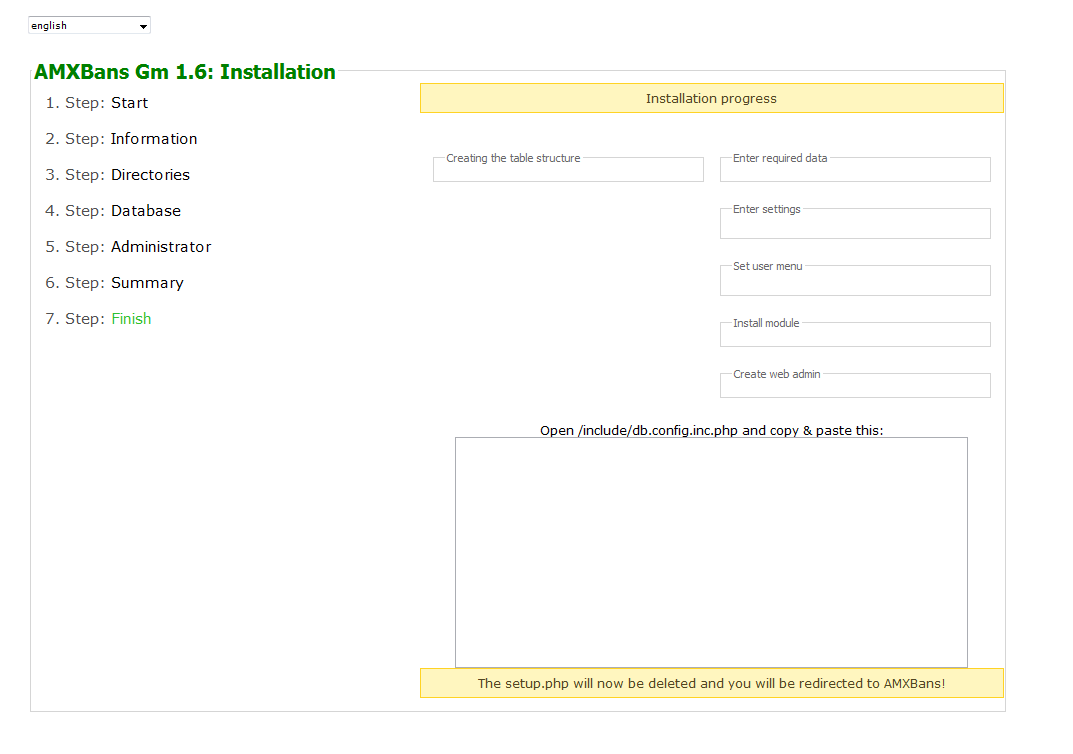Click the Enter required data label
Screen dimensions: 1073x754
(x=780, y=158)
